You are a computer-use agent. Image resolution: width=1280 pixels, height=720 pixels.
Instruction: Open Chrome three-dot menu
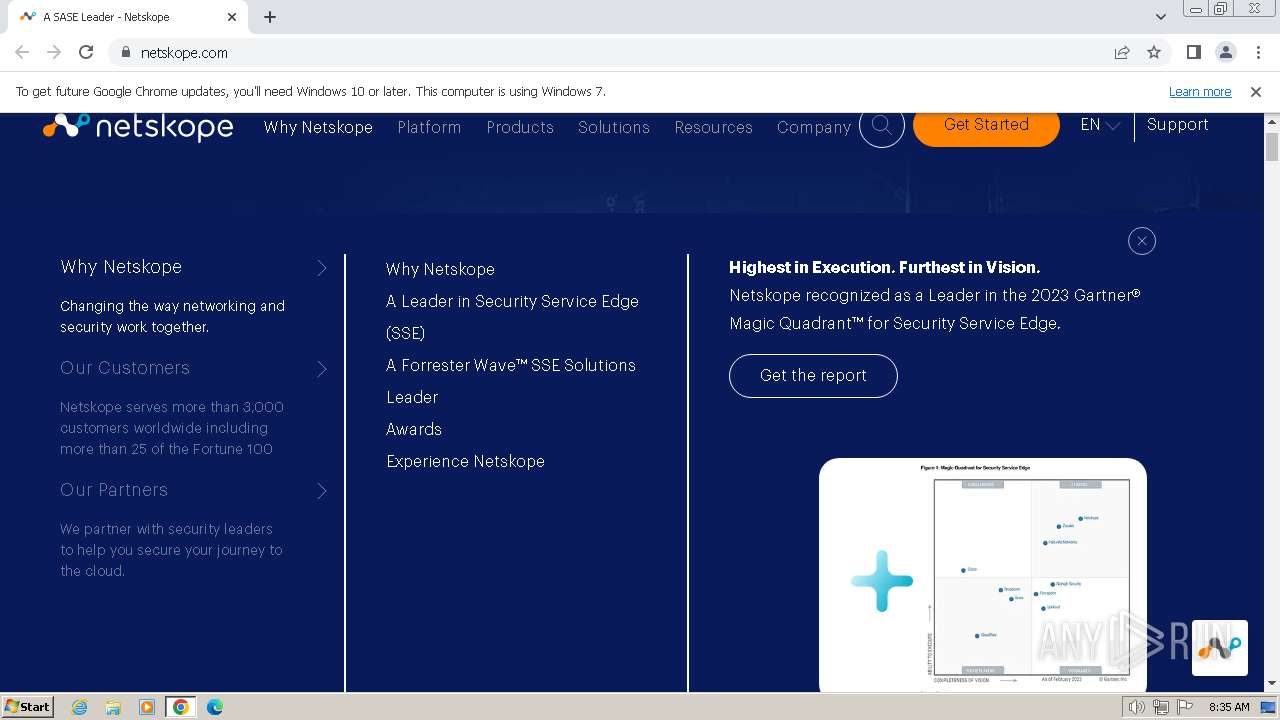[x=1257, y=52]
